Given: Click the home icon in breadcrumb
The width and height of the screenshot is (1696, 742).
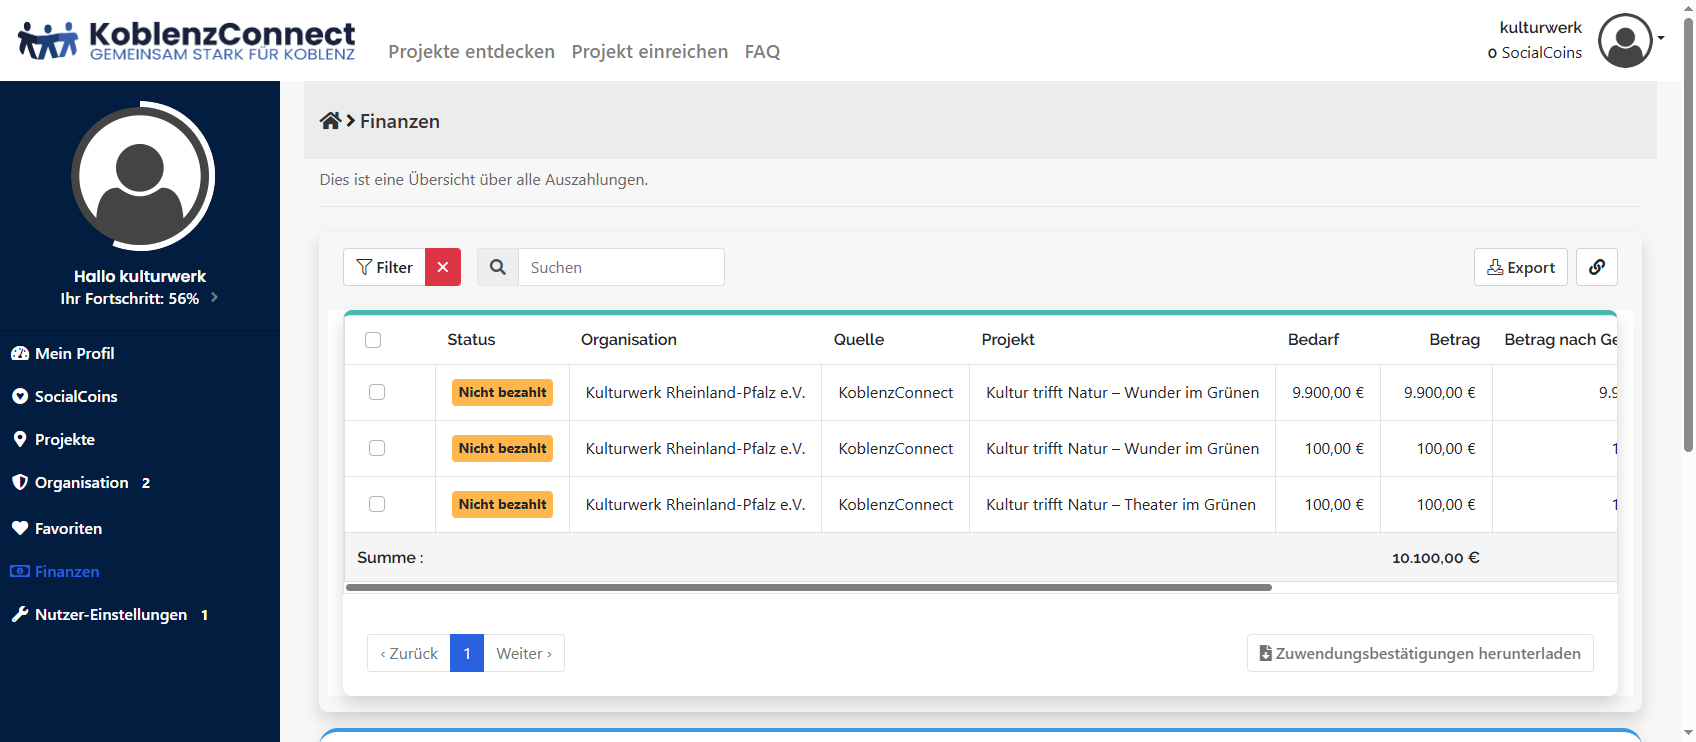Looking at the screenshot, I should tap(330, 121).
